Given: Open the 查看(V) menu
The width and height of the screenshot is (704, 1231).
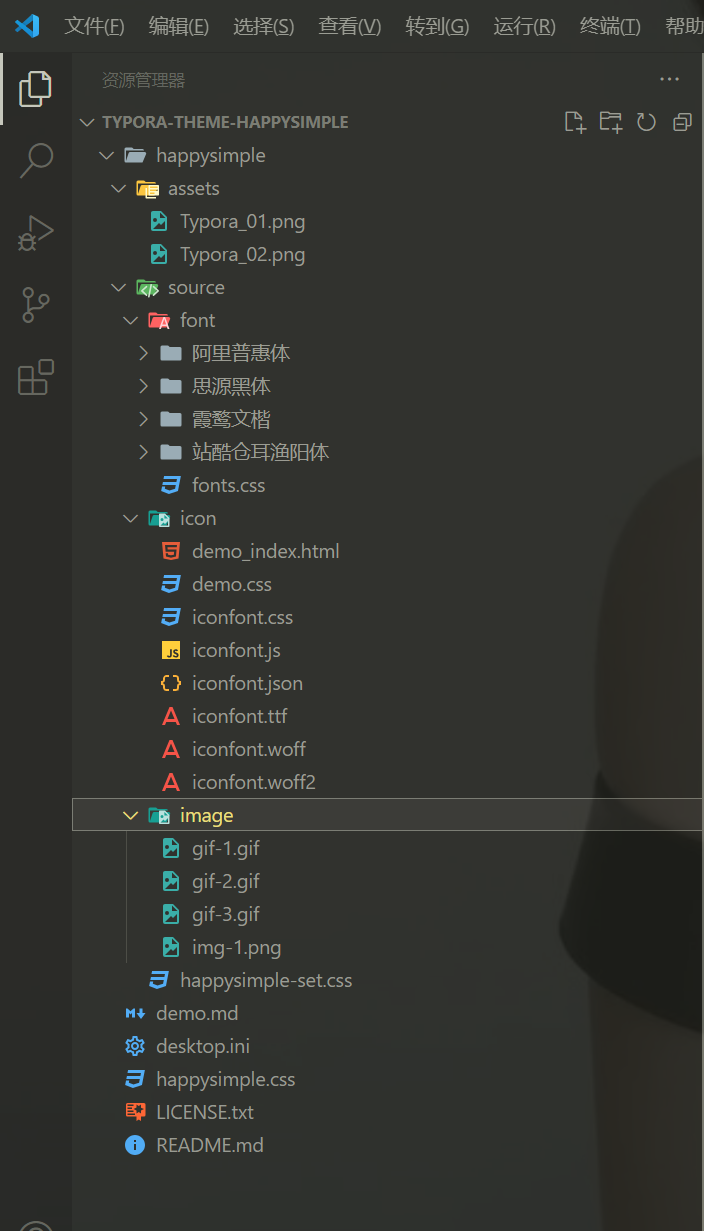Looking at the screenshot, I should [350, 26].
